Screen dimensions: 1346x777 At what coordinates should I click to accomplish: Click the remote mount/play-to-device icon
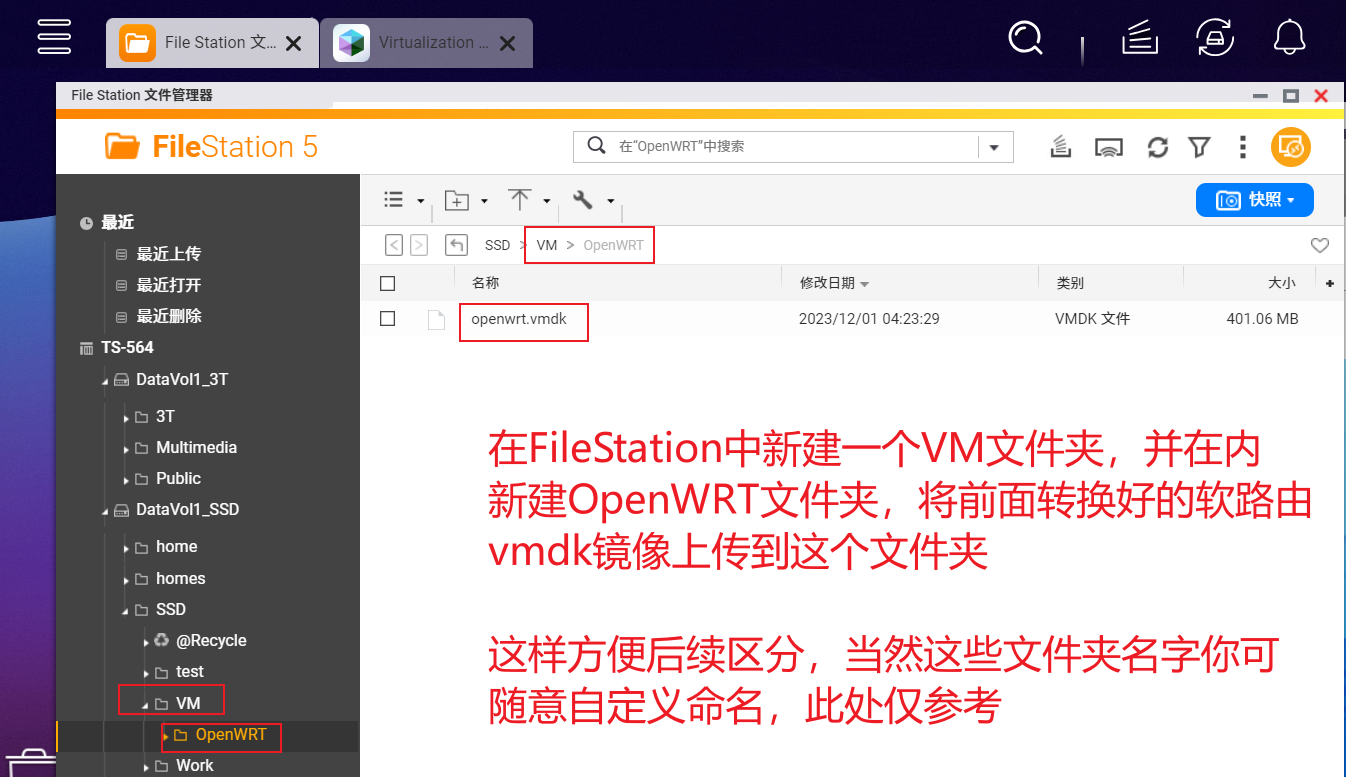pos(1110,147)
